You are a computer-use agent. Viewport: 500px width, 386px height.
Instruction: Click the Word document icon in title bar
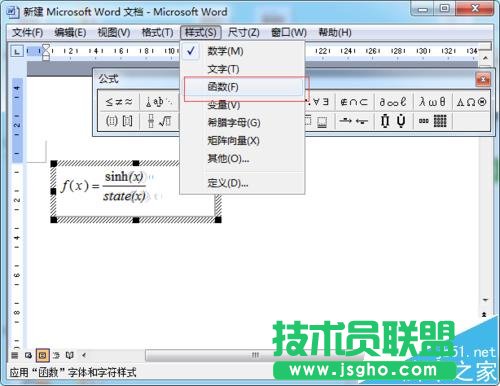(12, 12)
